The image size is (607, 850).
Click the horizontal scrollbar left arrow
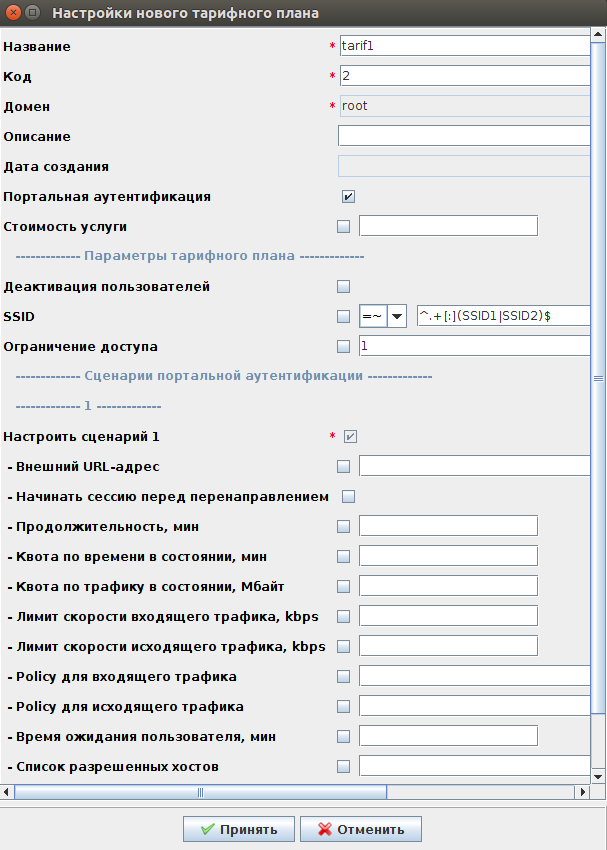click(x=8, y=792)
